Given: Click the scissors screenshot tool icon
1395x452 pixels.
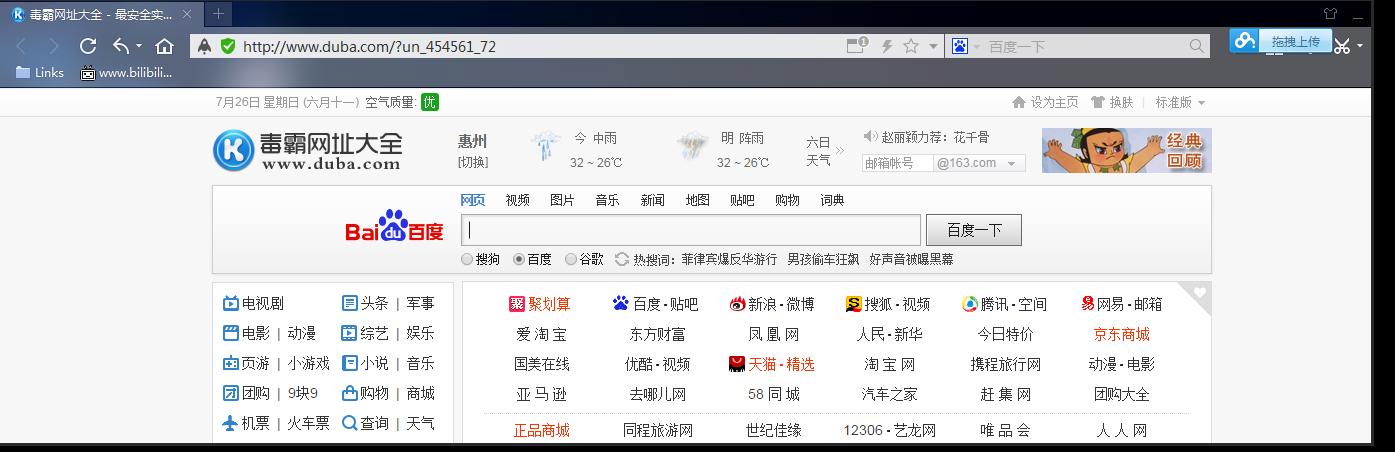Looking at the screenshot, I should pos(1343,46).
